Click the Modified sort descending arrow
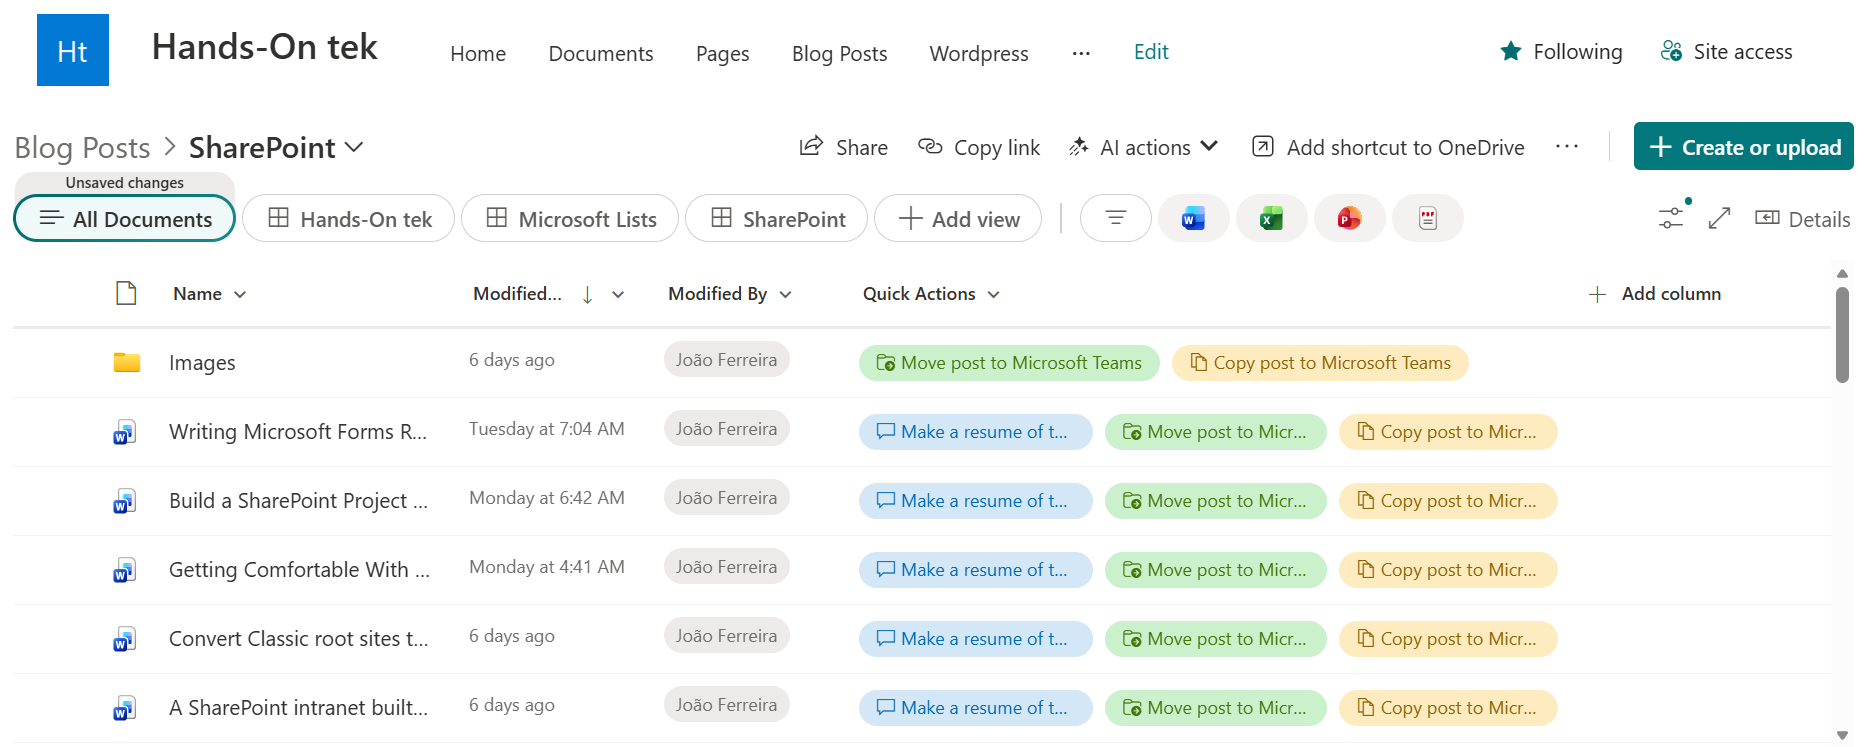The image size is (1873, 747). 587,294
